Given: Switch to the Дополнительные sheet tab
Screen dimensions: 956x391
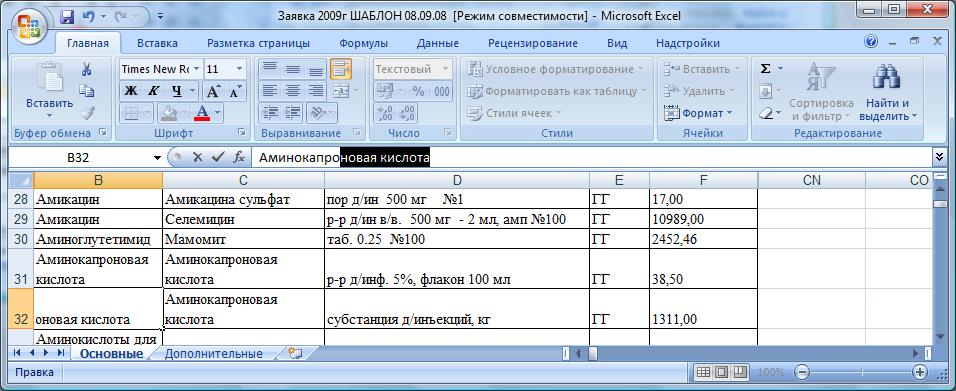Looking at the screenshot, I should (214, 354).
